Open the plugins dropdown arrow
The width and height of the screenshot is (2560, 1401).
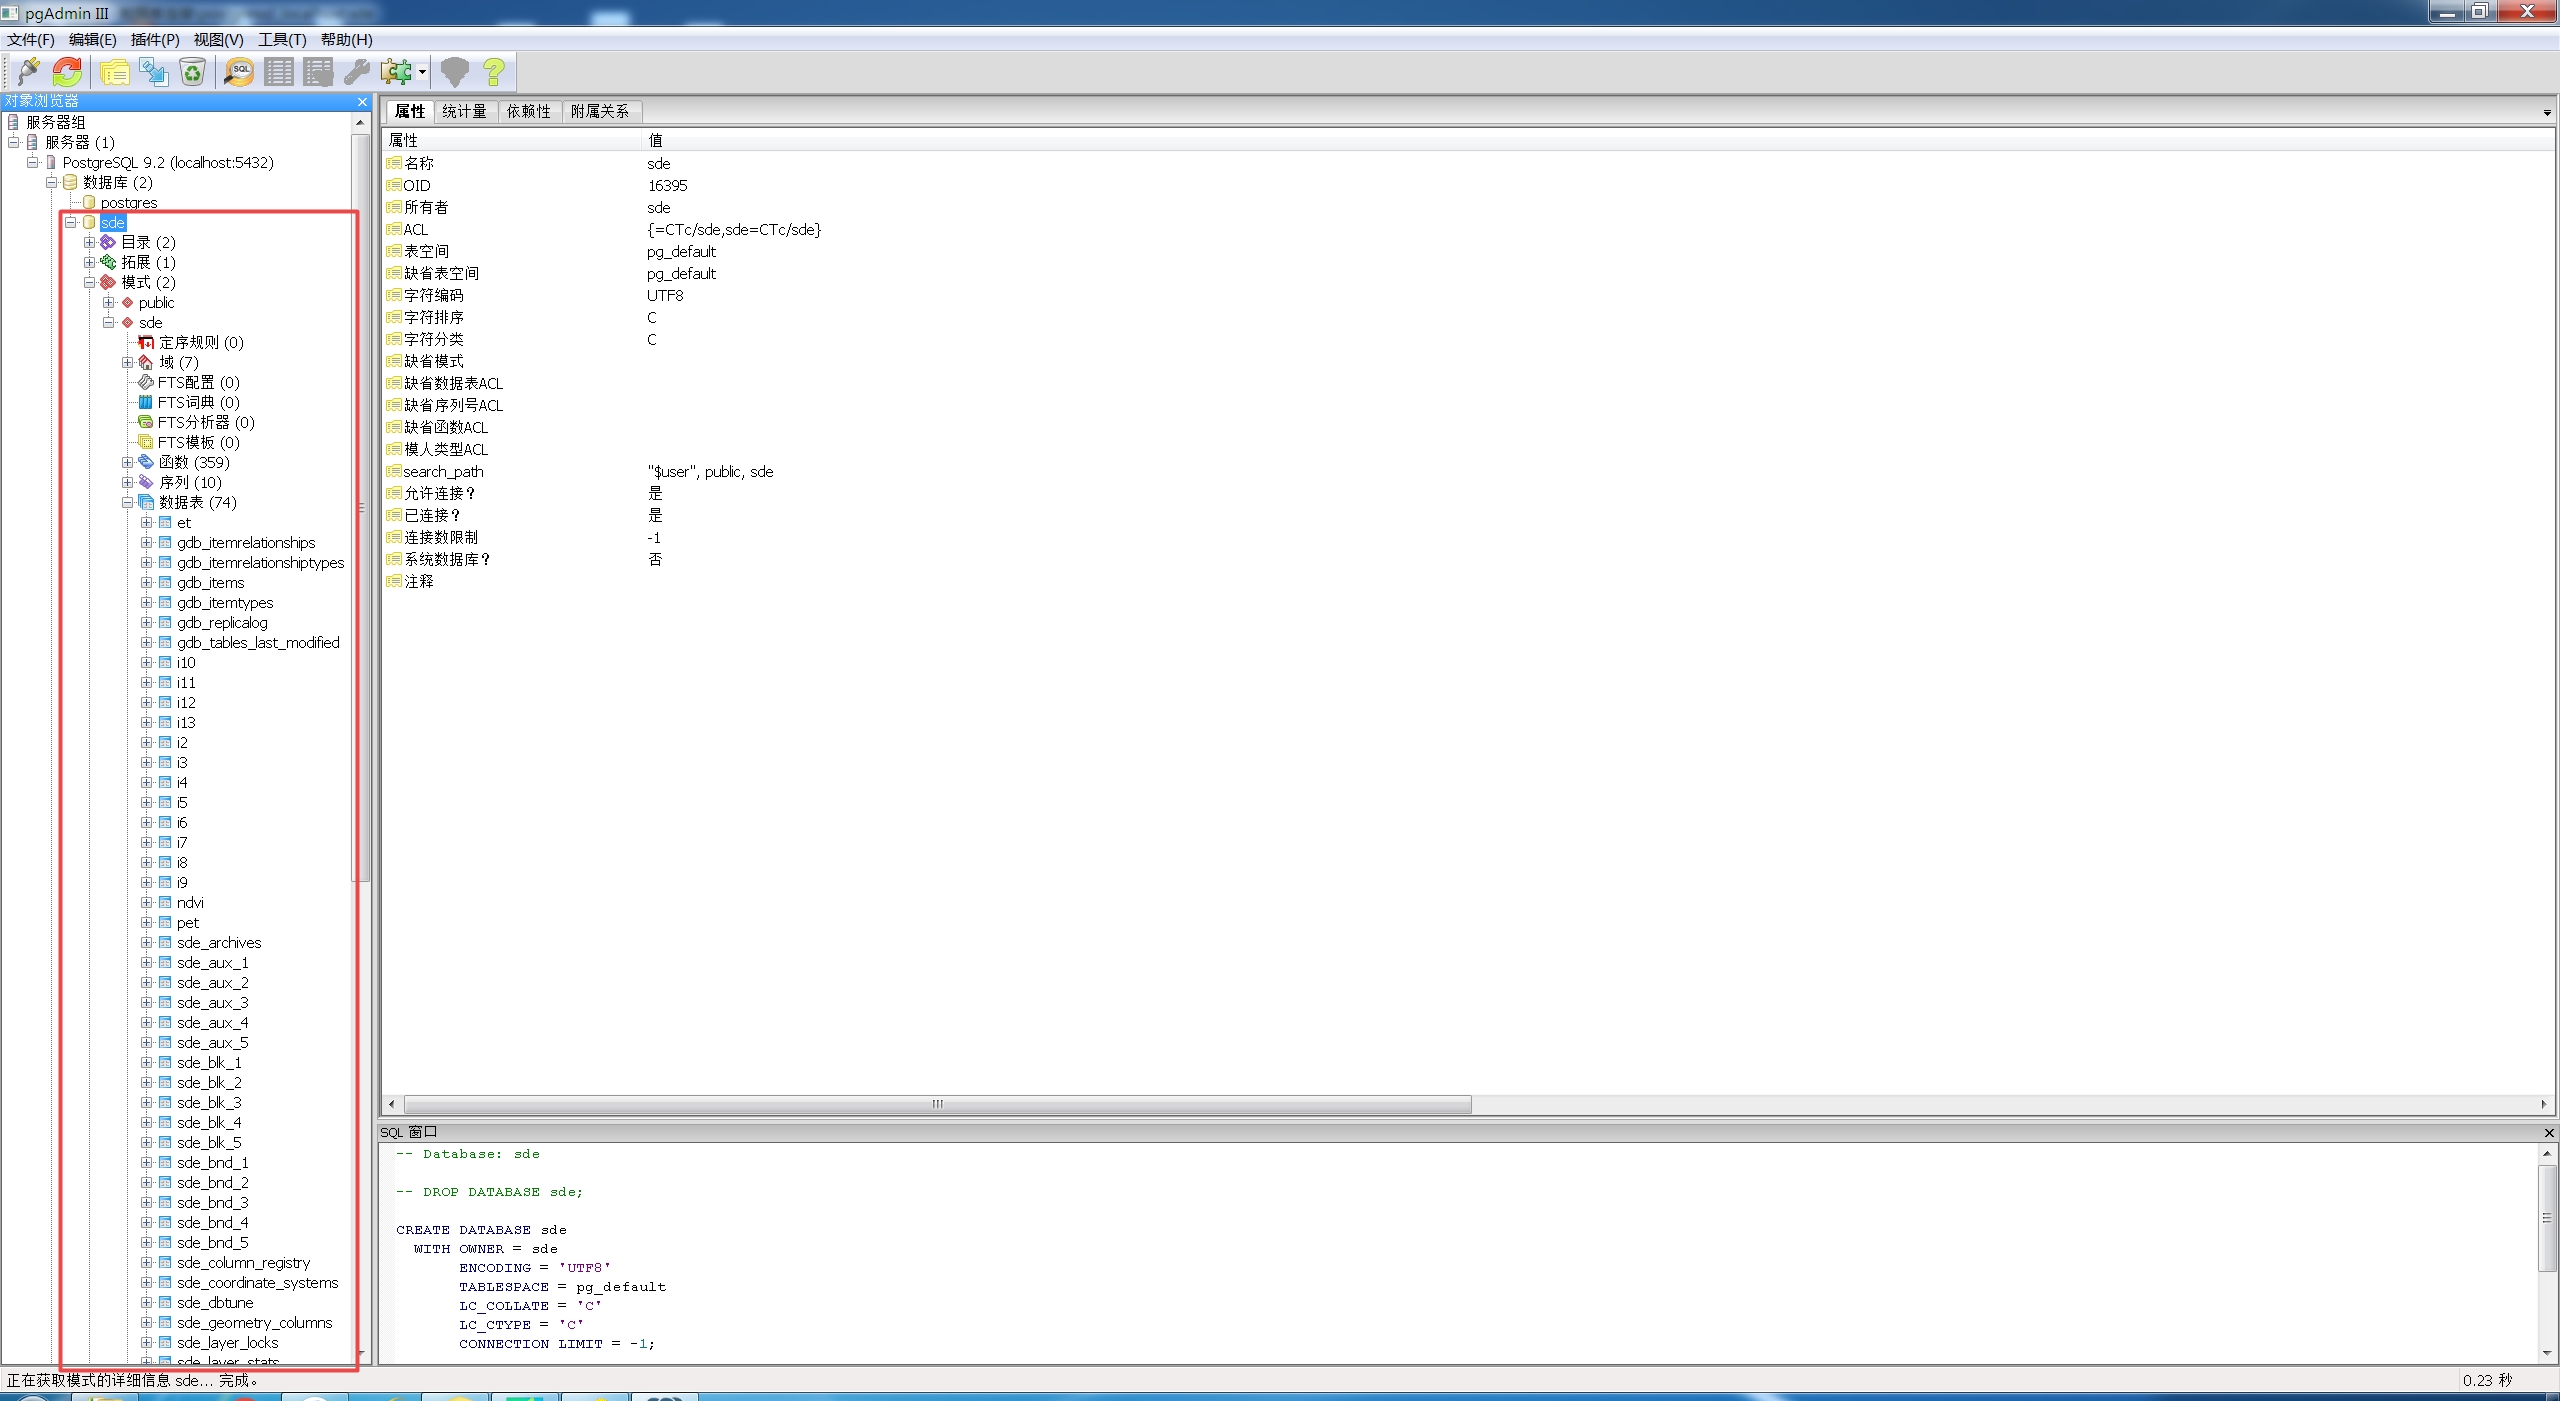[x=422, y=72]
